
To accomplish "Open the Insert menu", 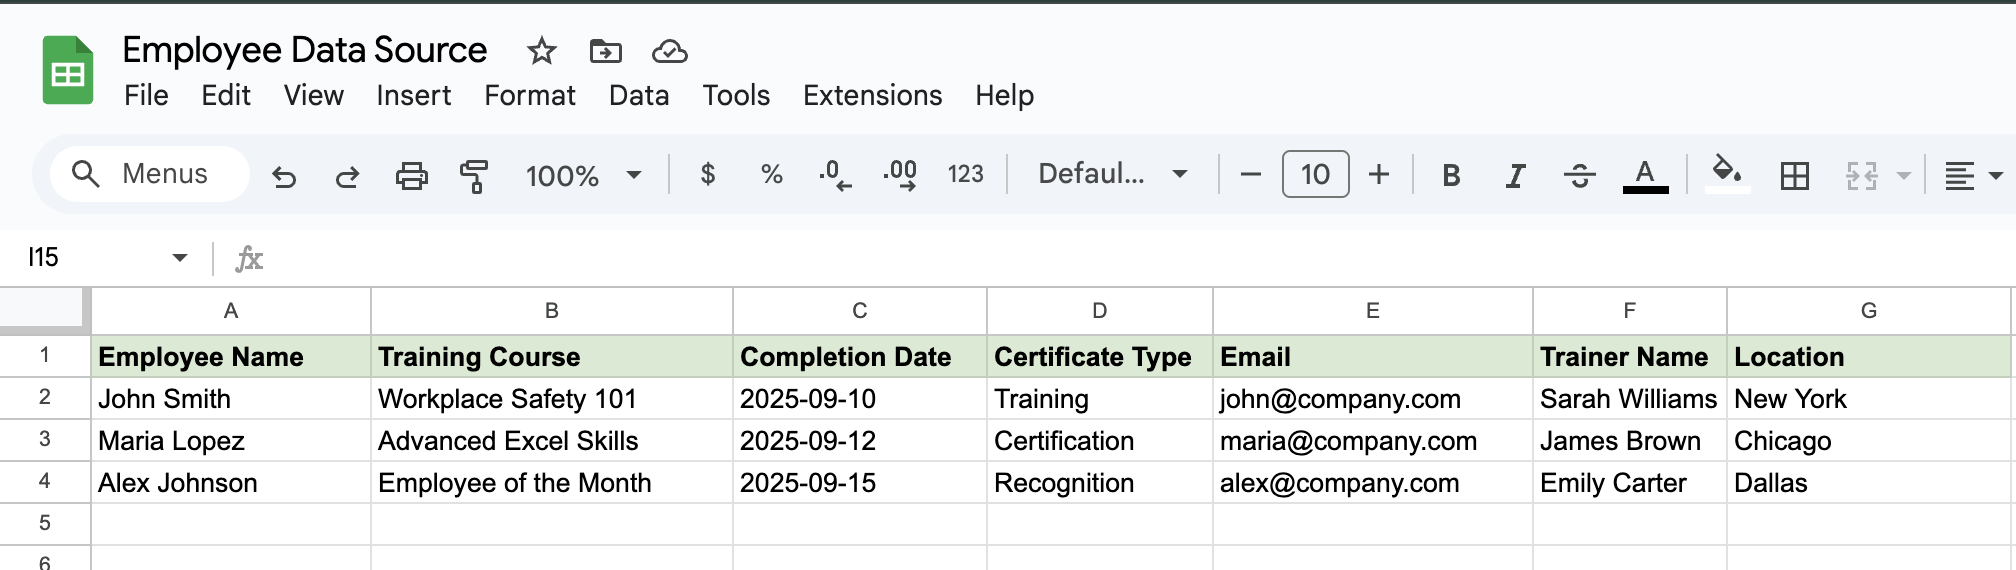I will (413, 95).
